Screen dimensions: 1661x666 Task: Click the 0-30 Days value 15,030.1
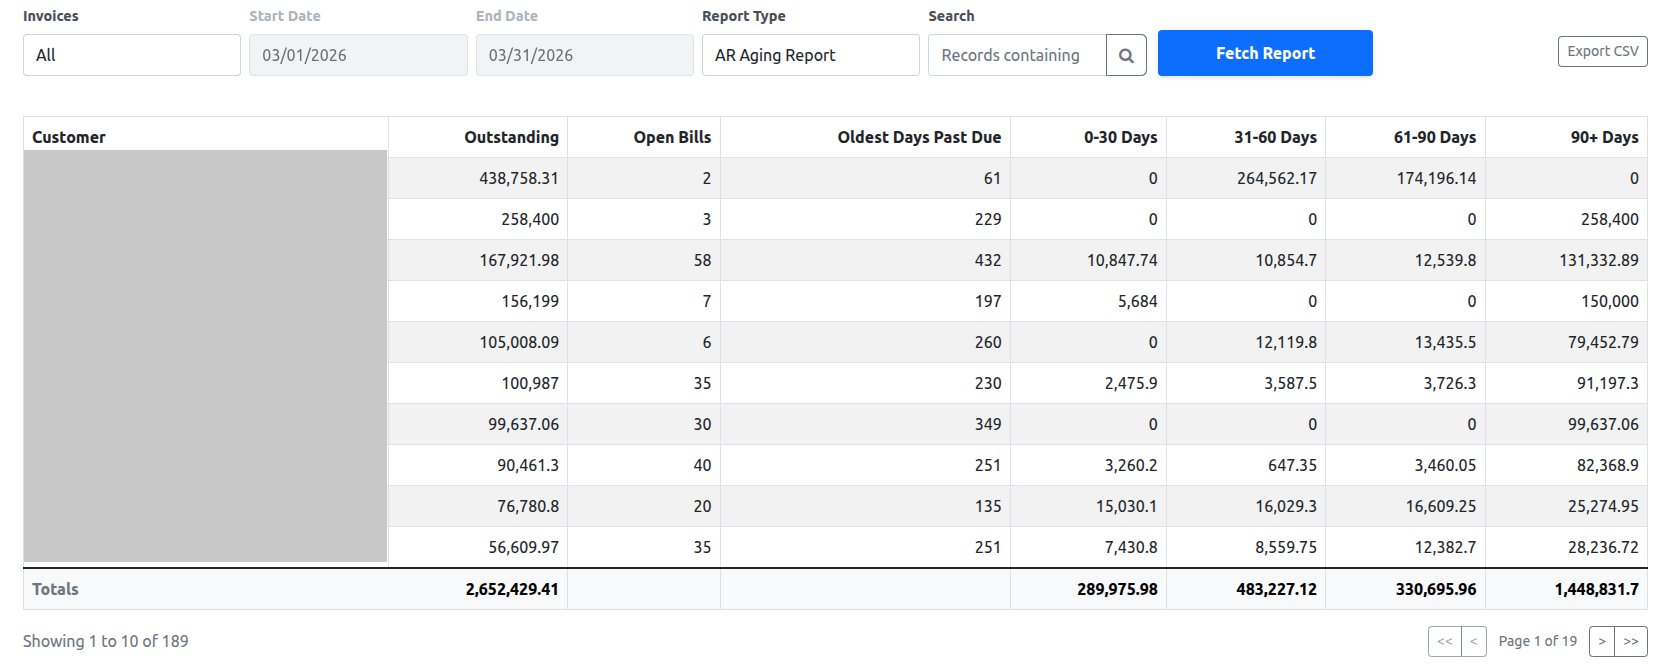pos(1126,506)
